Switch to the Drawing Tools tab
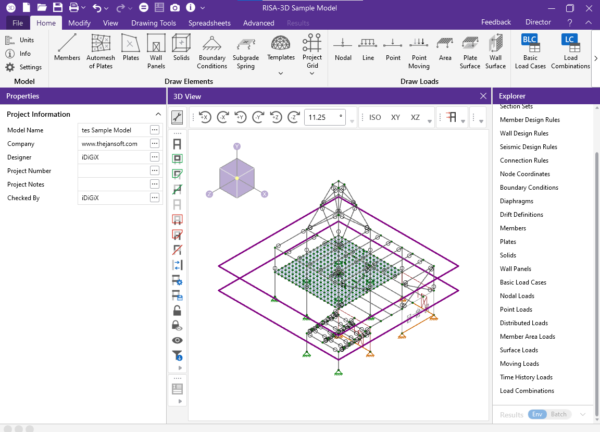This screenshot has height=432, width=600. pyautogui.click(x=153, y=23)
